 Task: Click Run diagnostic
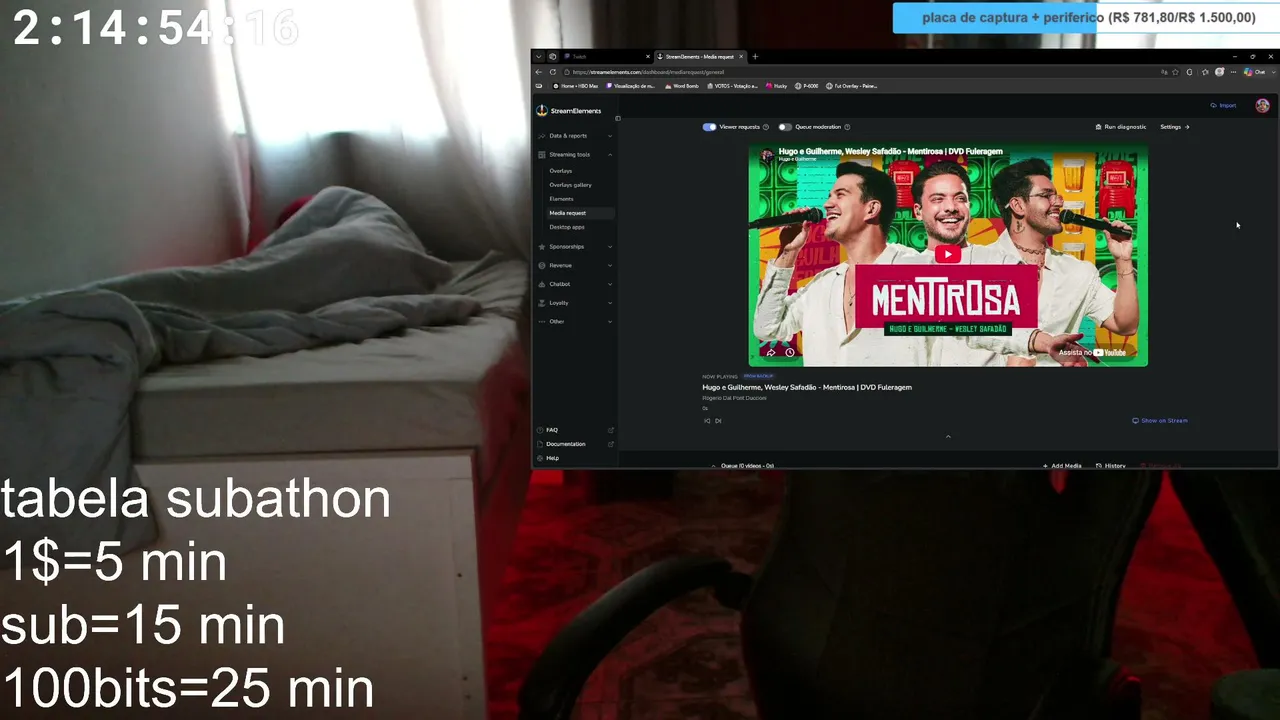coord(1121,127)
